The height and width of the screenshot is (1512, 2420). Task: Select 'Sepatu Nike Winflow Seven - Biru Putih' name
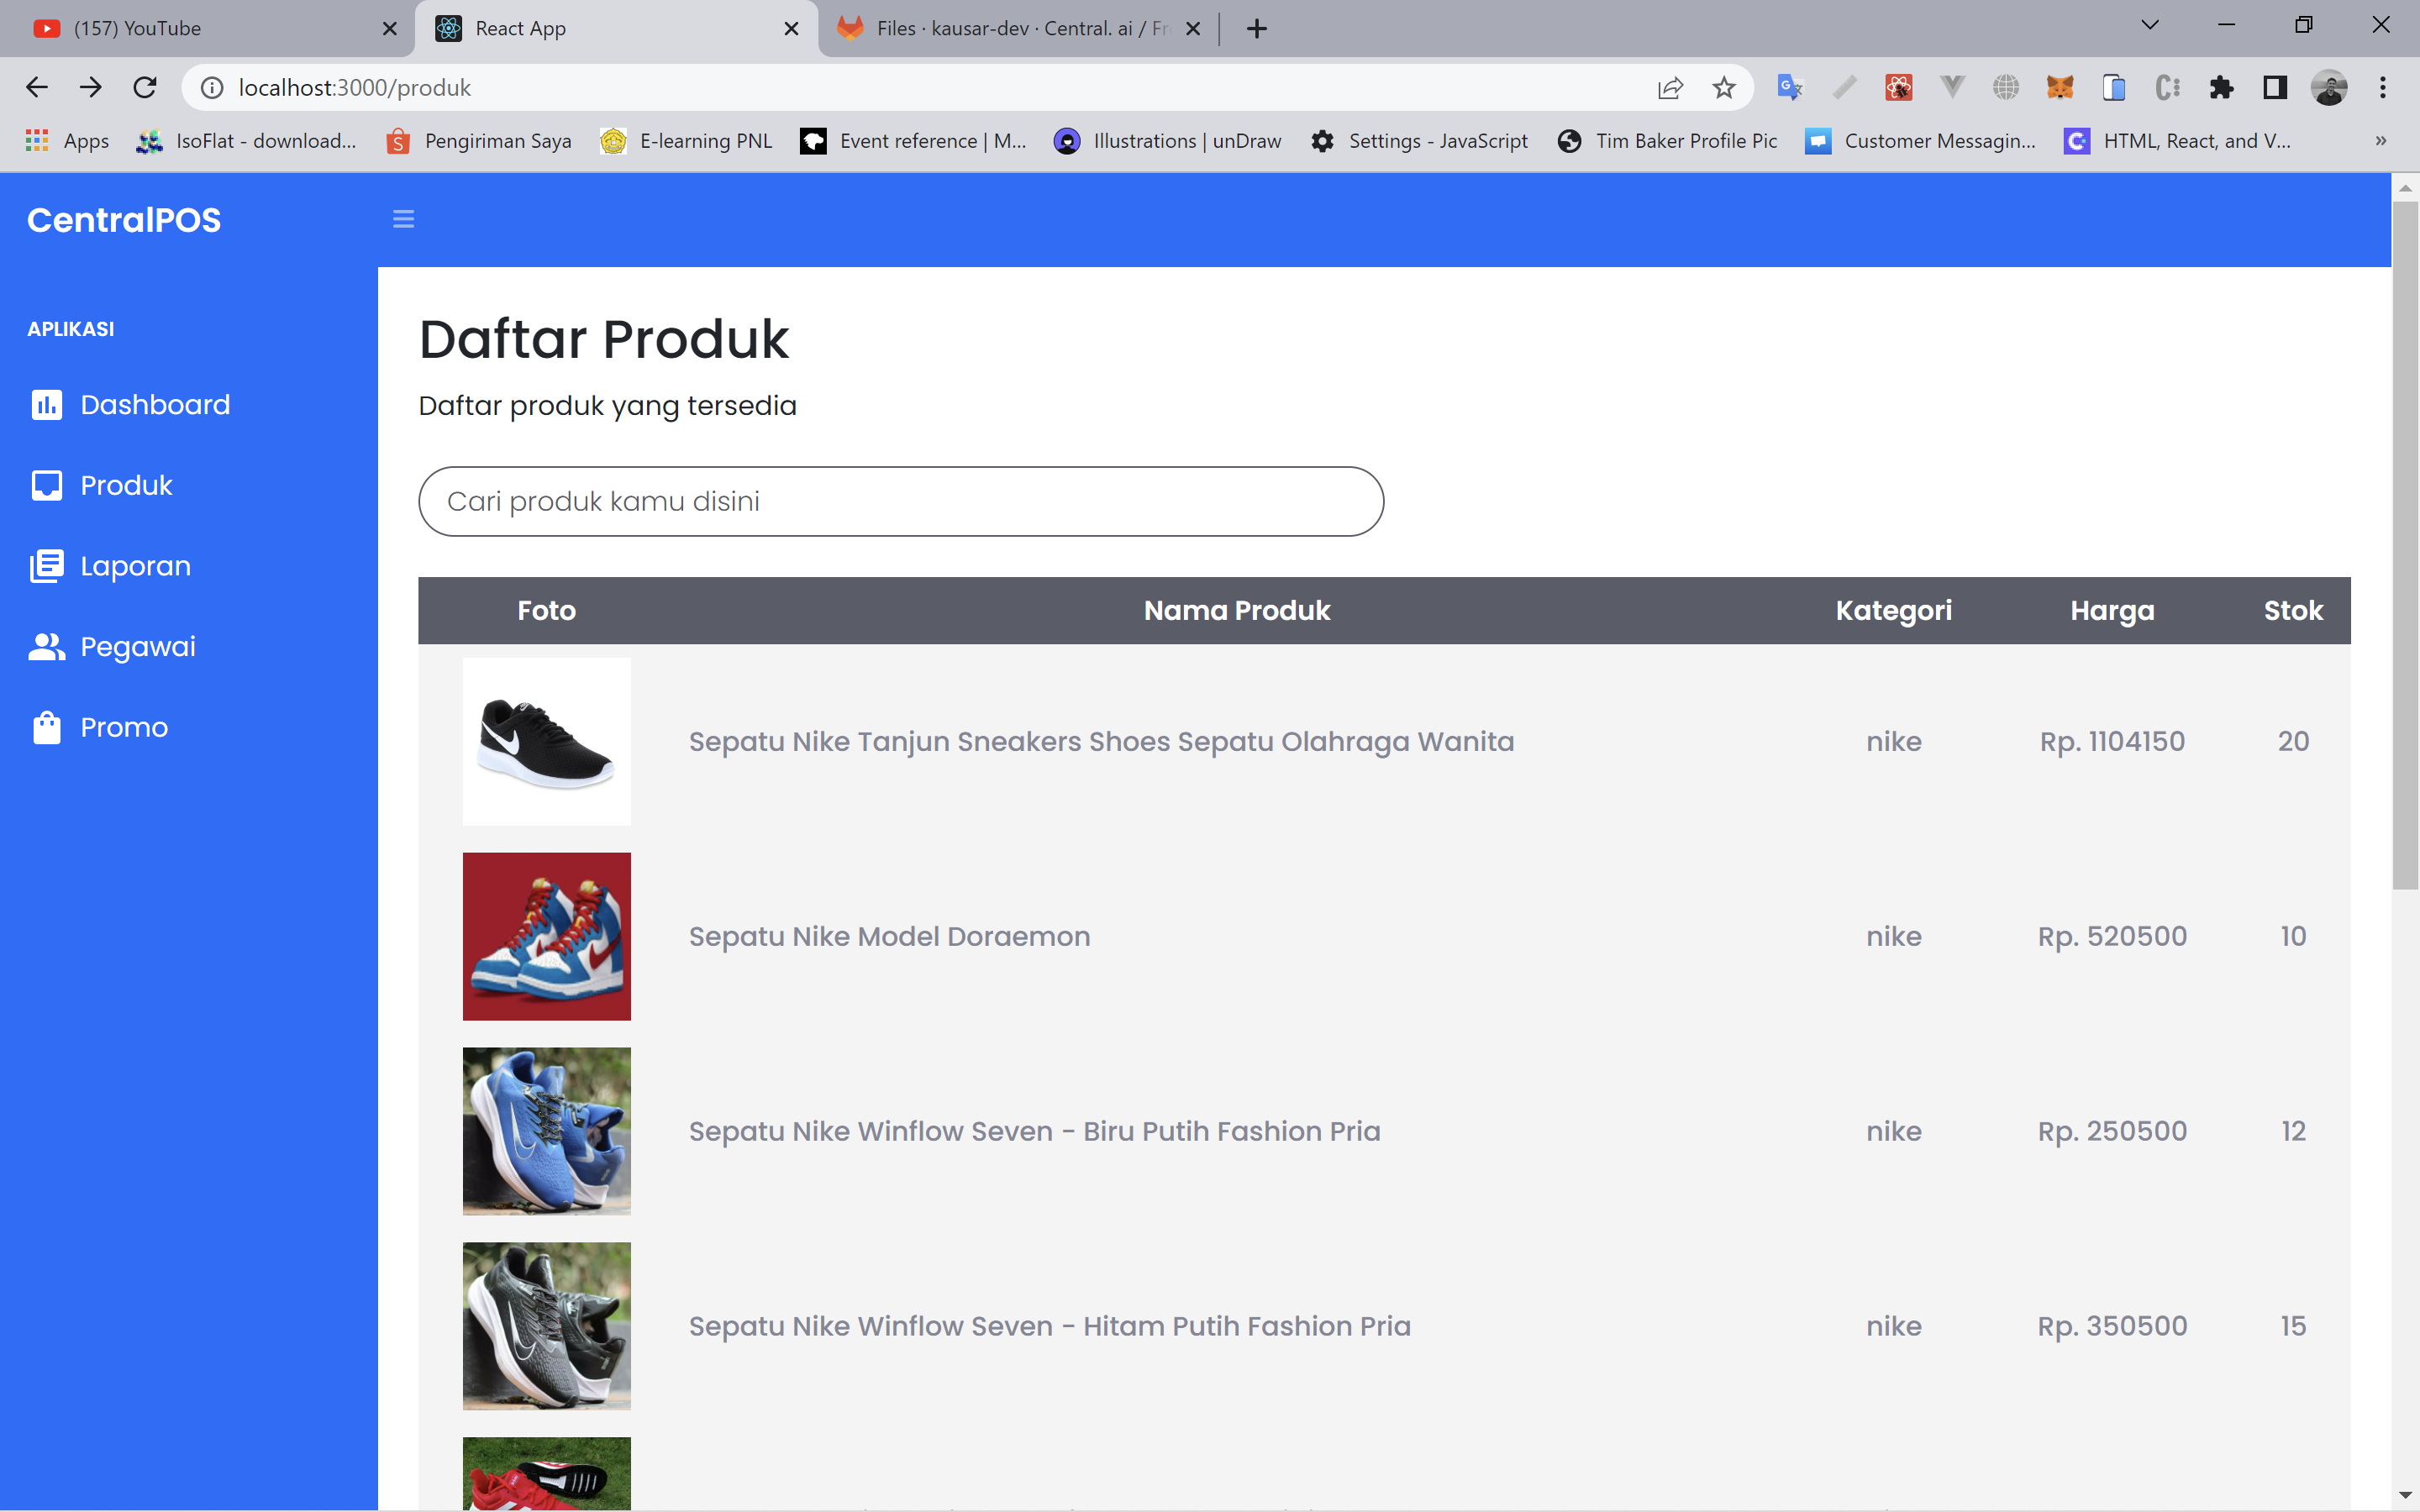[x=1035, y=1131]
